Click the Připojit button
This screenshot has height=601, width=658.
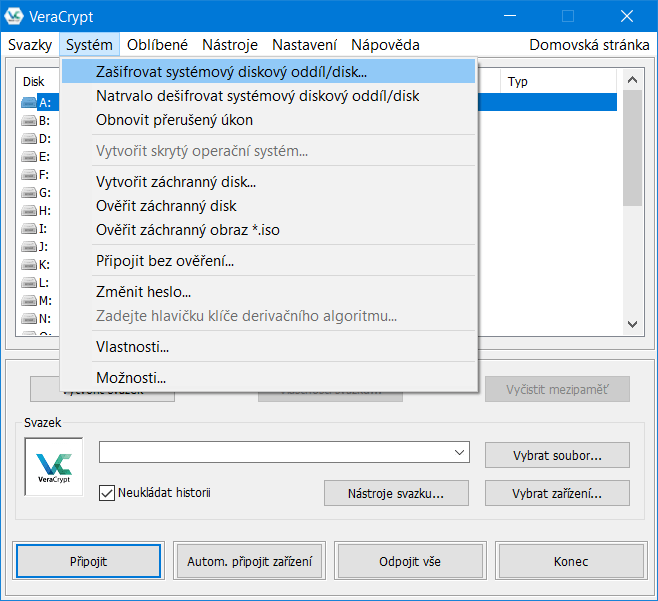[88, 561]
